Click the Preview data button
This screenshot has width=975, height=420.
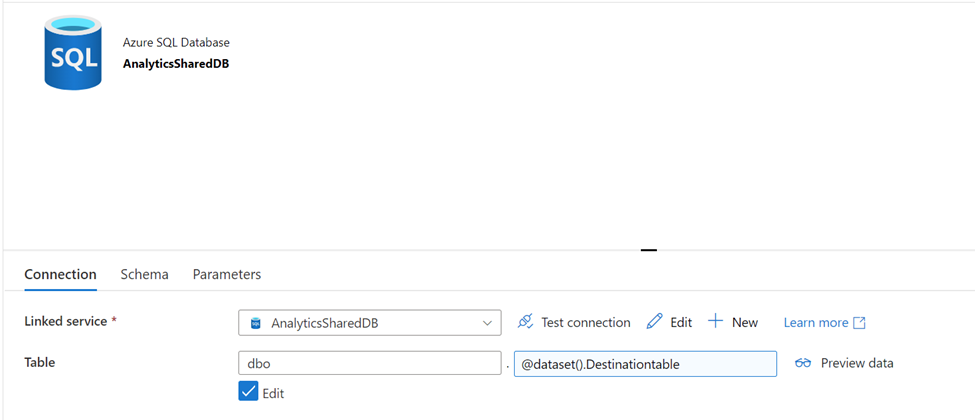[844, 363]
